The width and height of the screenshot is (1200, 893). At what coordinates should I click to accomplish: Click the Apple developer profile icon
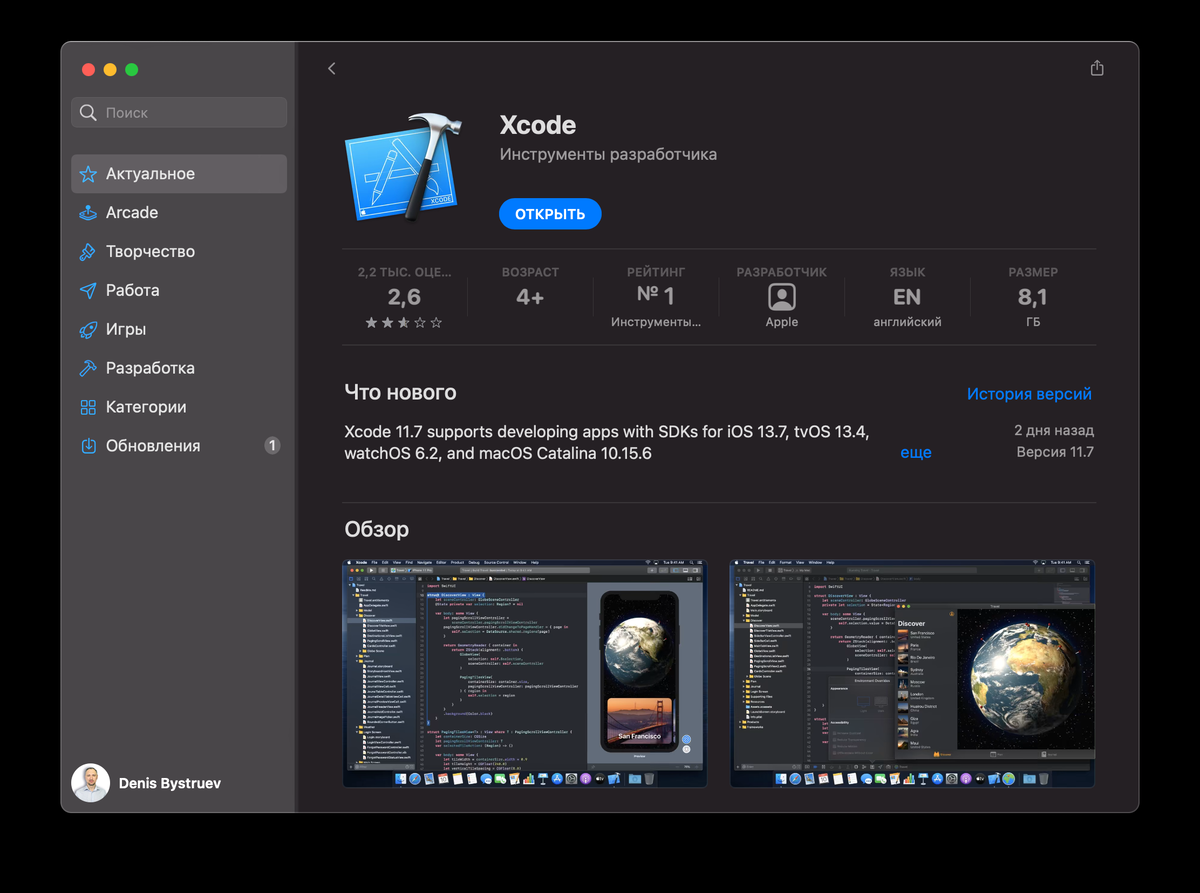782,297
